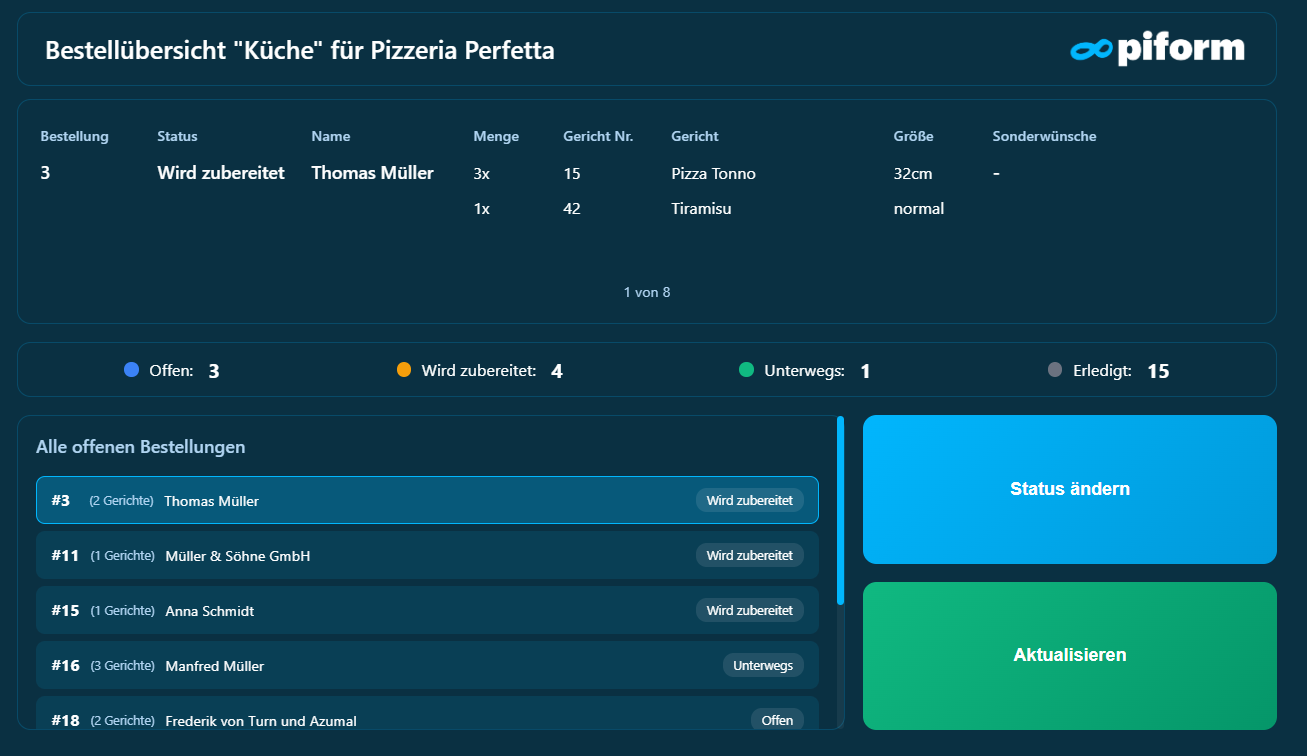Click the Unterwegs badge on order #16
1307x756 pixels.
763,665
